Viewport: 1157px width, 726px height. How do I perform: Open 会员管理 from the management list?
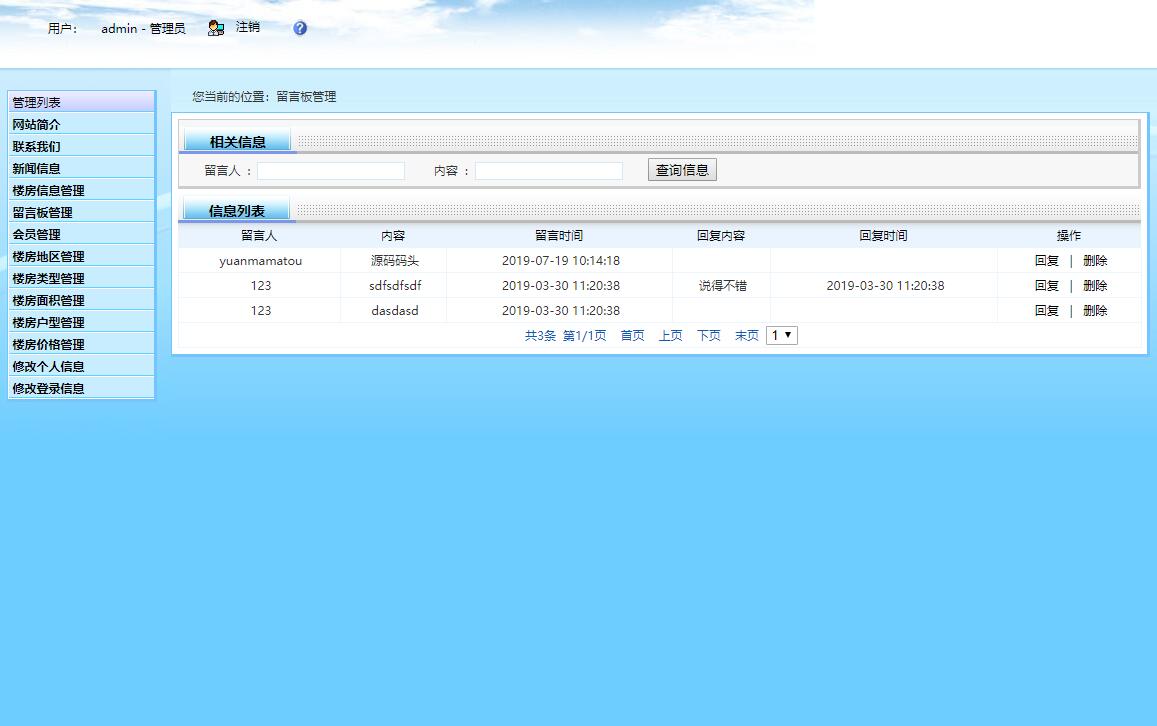pyautogui.click(x=35, y=233)
